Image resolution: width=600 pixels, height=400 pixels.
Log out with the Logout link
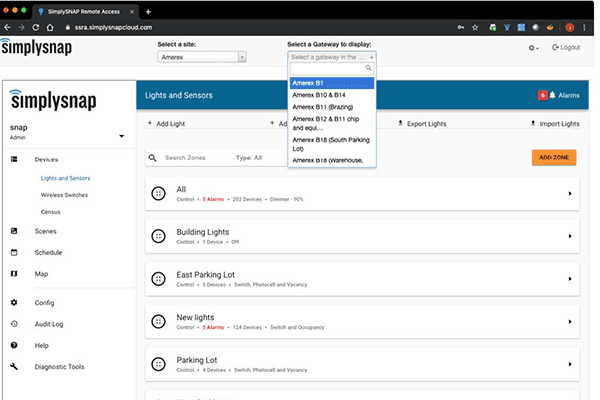566,47
